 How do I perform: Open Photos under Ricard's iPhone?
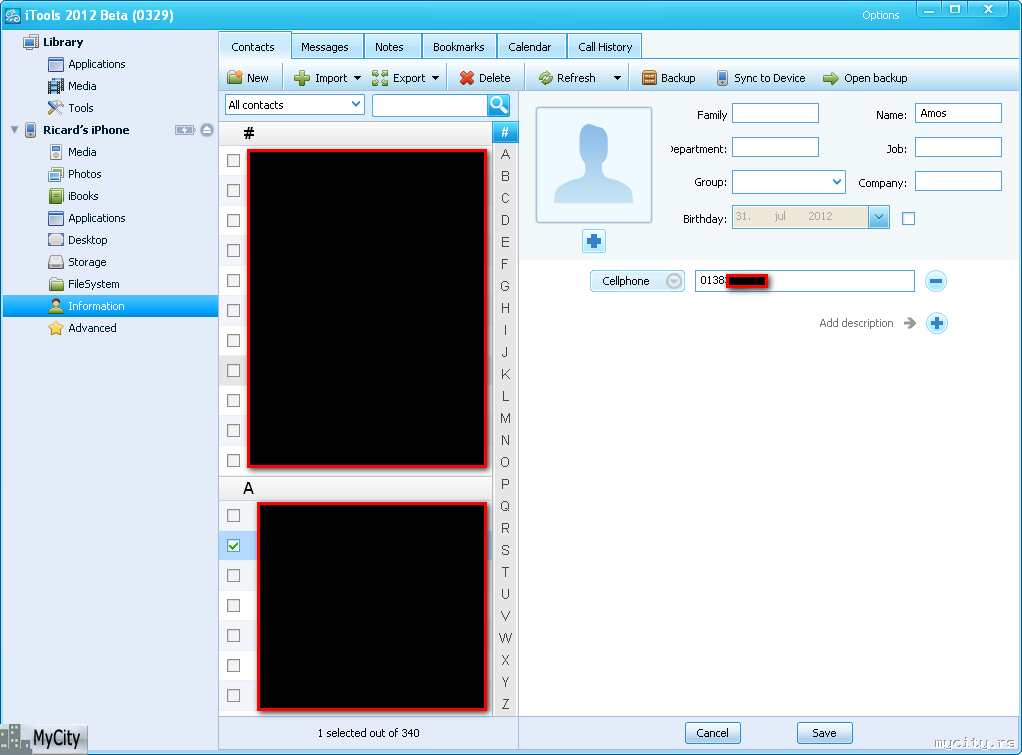tap(85, 174)
